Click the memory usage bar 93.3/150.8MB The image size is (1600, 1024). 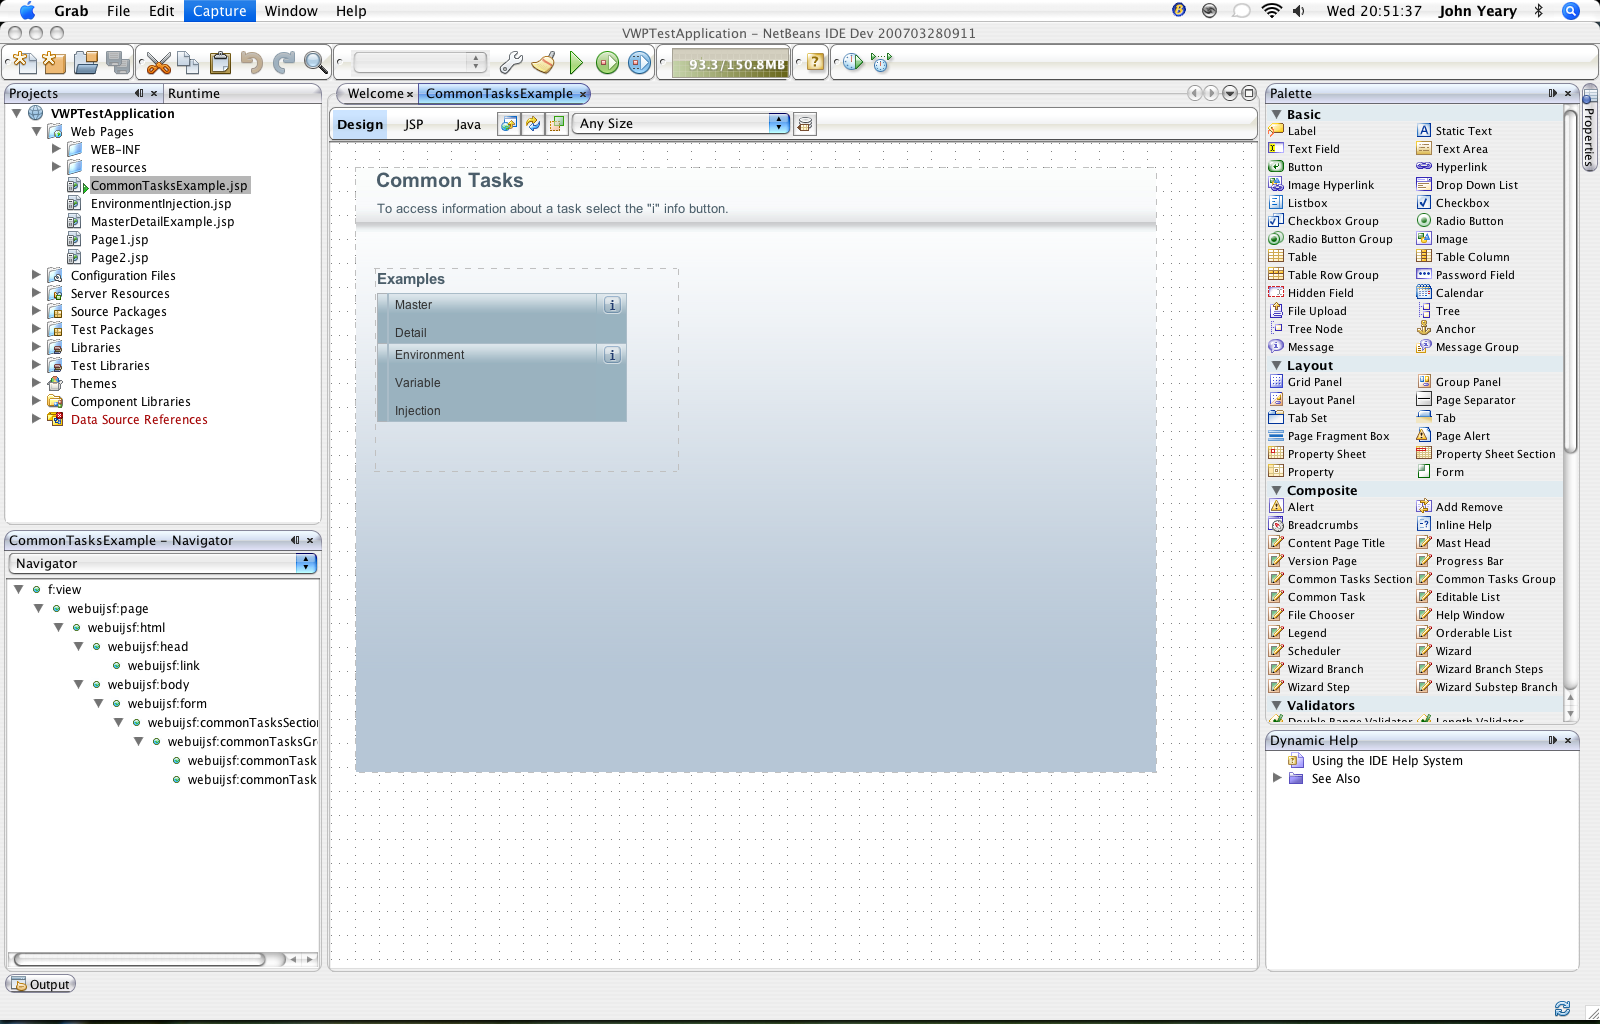click(731, 64)
